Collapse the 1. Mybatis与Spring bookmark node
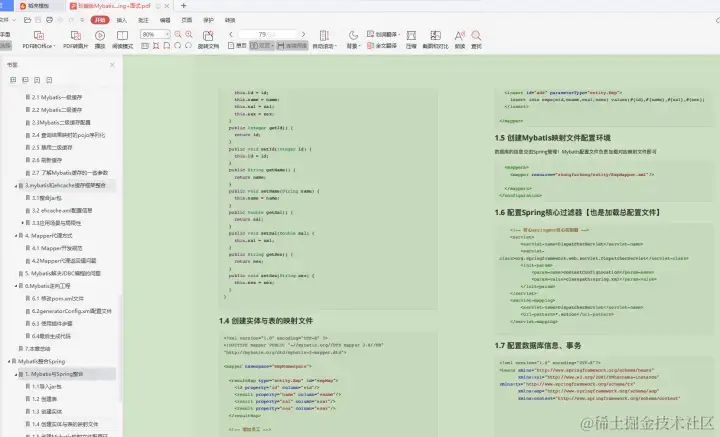The width and height of the screenshot is (720, 437). (x=16, y=375)
